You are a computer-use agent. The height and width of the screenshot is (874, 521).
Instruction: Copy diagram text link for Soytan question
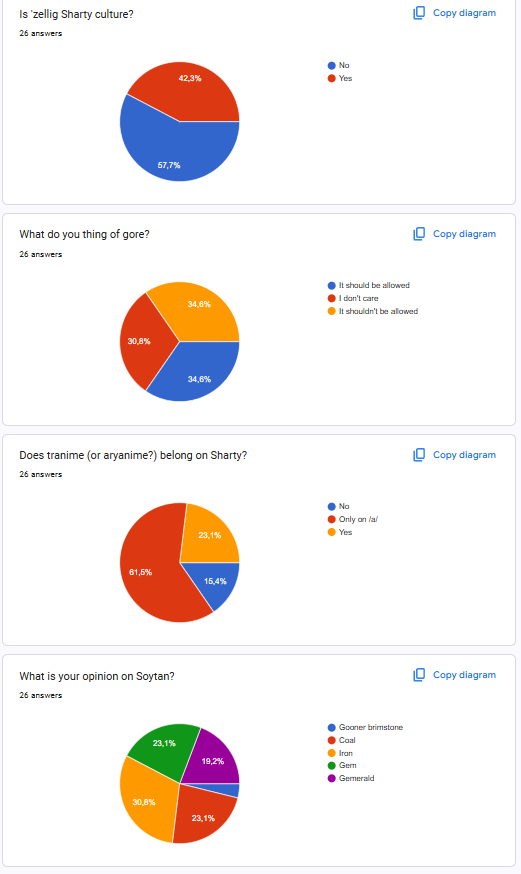pyautogui.click(x=464, y=675)
